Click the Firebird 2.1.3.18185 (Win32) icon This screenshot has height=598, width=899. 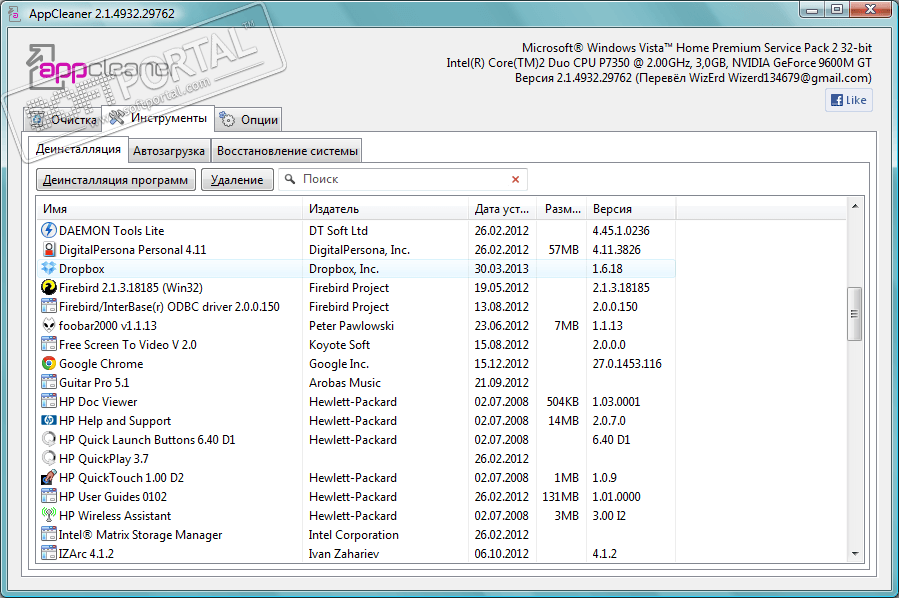click(49, 288)
